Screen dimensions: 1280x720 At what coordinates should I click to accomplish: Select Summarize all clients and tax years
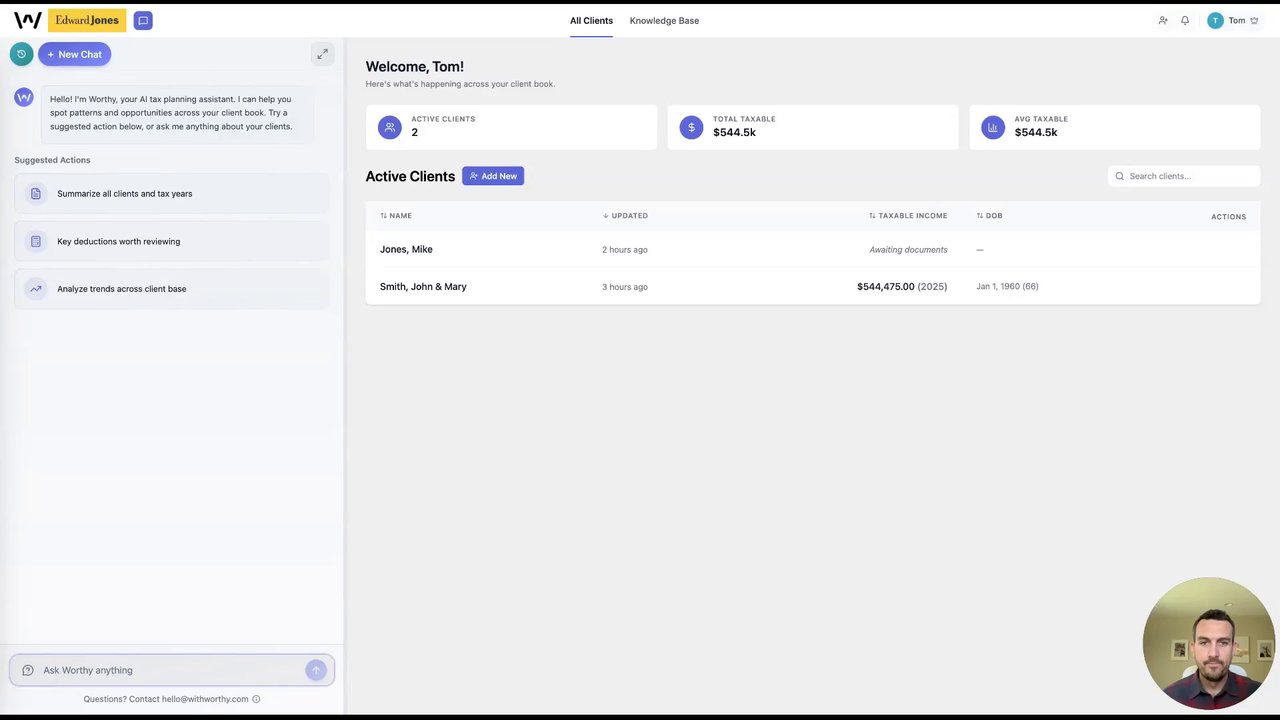click(x=172, y=193)
